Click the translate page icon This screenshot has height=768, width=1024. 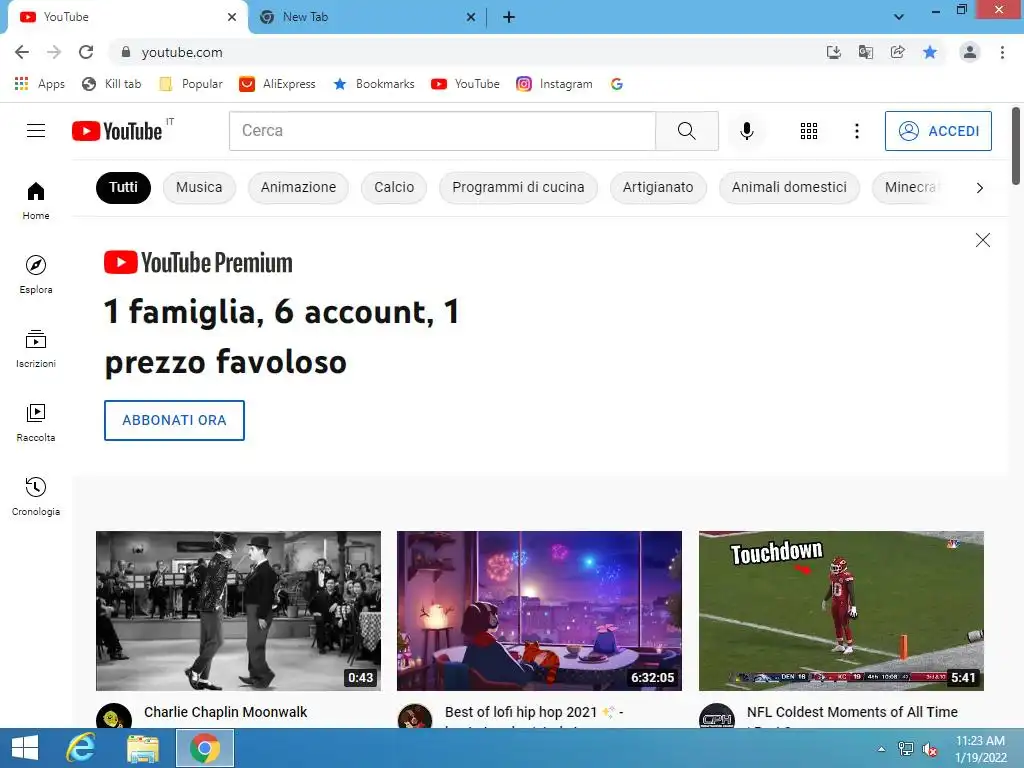(865, 52)
